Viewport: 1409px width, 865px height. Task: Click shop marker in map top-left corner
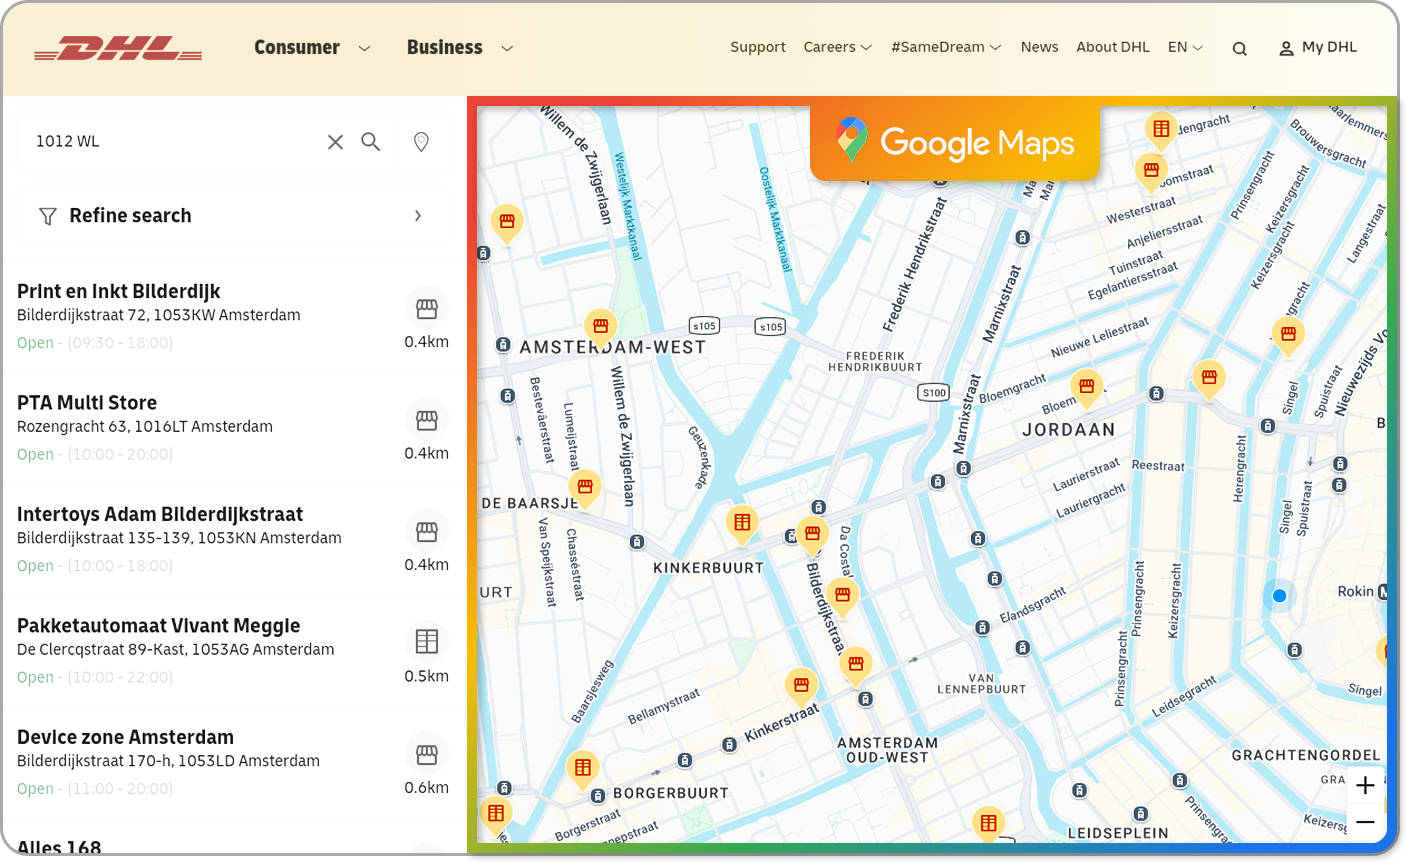click(x=507, y=224)
